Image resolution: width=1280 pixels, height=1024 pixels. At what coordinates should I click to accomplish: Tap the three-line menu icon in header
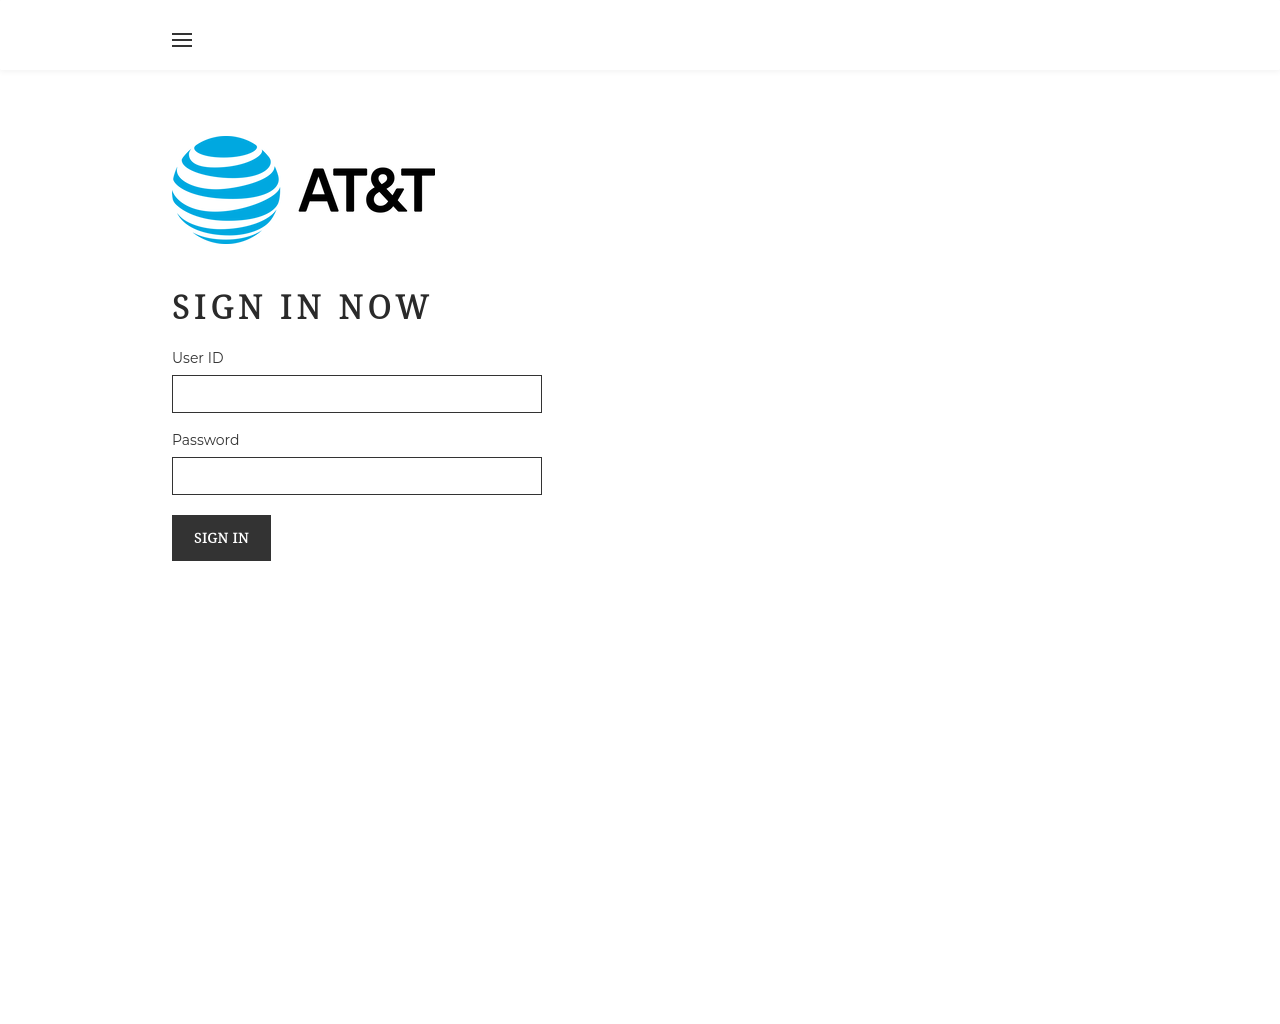182,40
